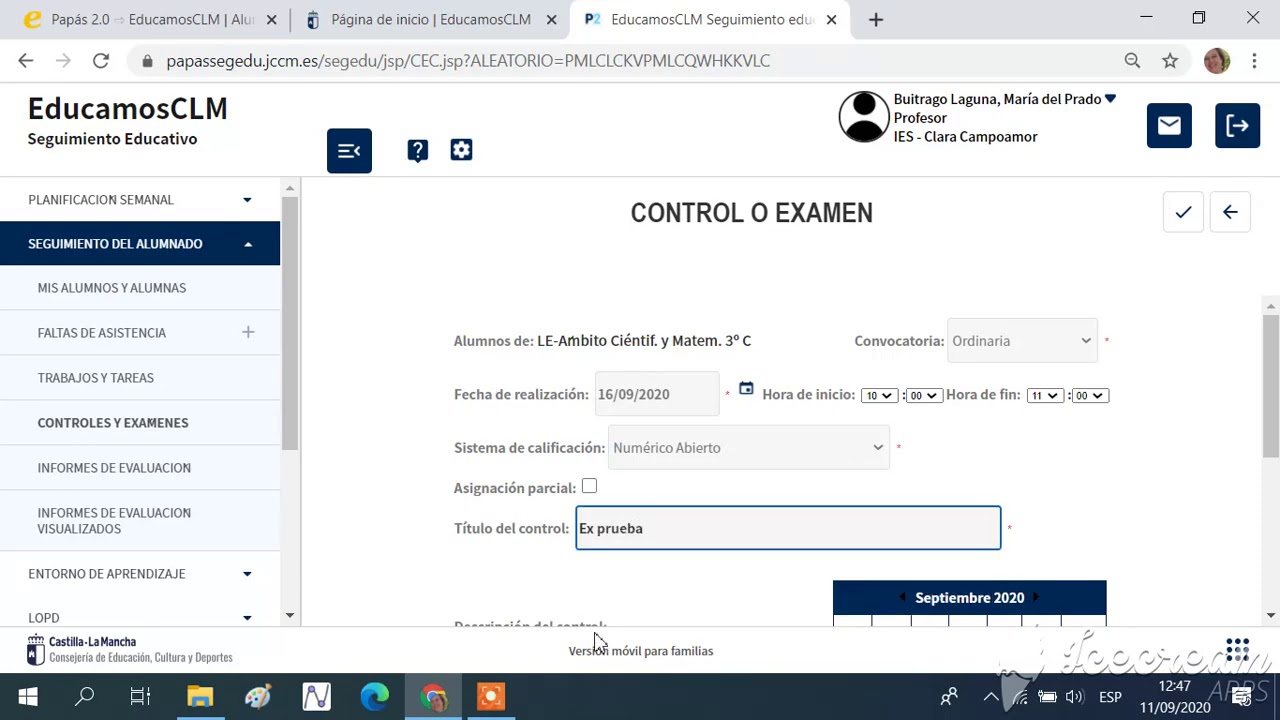Image resolution: width=1280 pixels, height=720 pixels.
Task: Switch to Chrome in the taskbar
Action: pyautogui.click(x=433, y=696)
